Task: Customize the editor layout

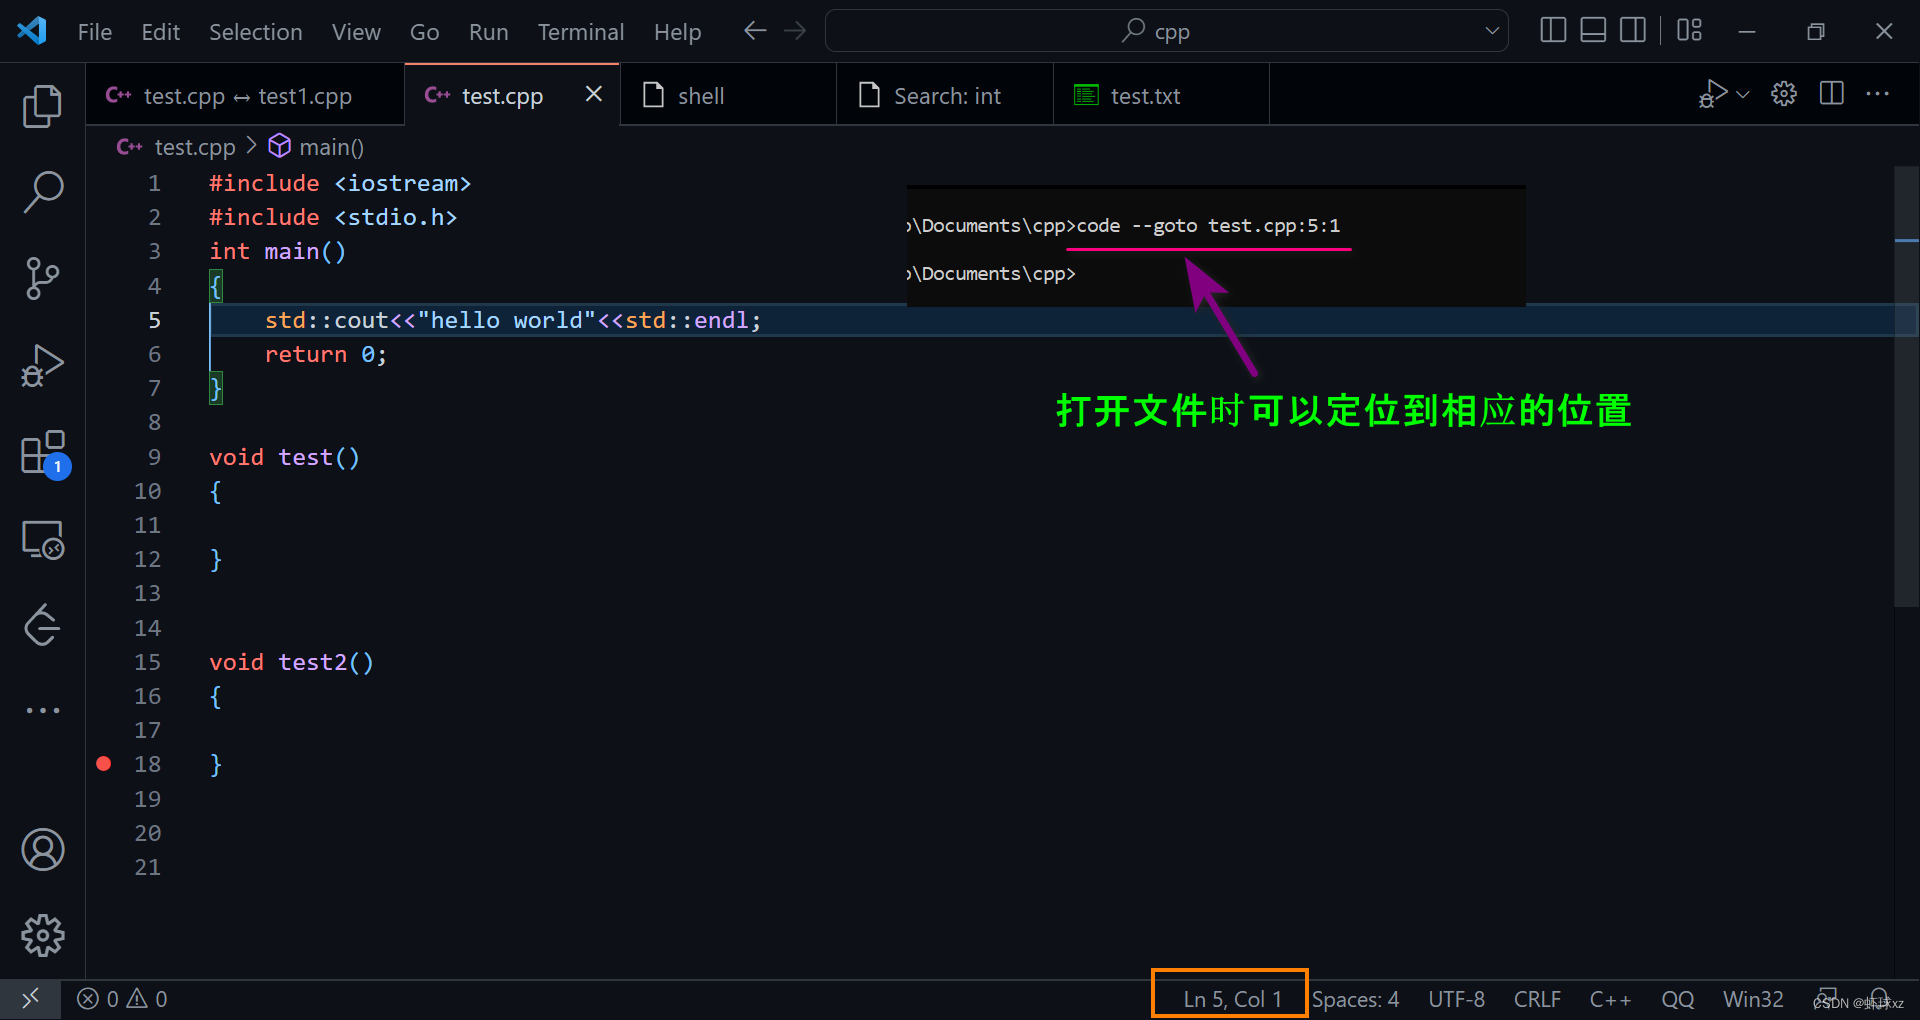Action: coord(1689,31)
